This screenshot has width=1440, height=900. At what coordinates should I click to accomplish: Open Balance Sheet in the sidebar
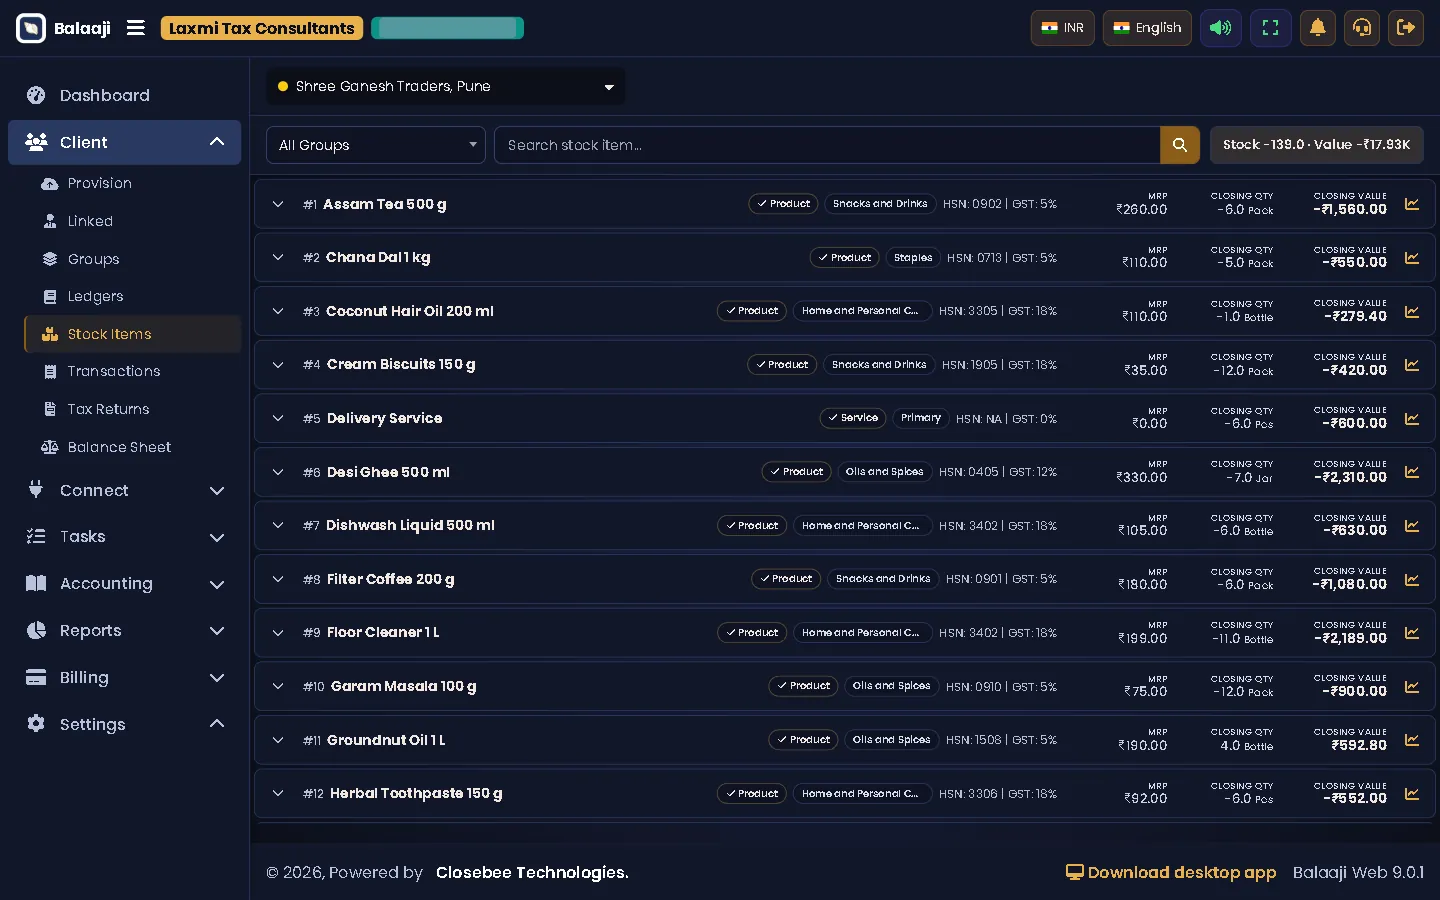click(x=132, y=448)
